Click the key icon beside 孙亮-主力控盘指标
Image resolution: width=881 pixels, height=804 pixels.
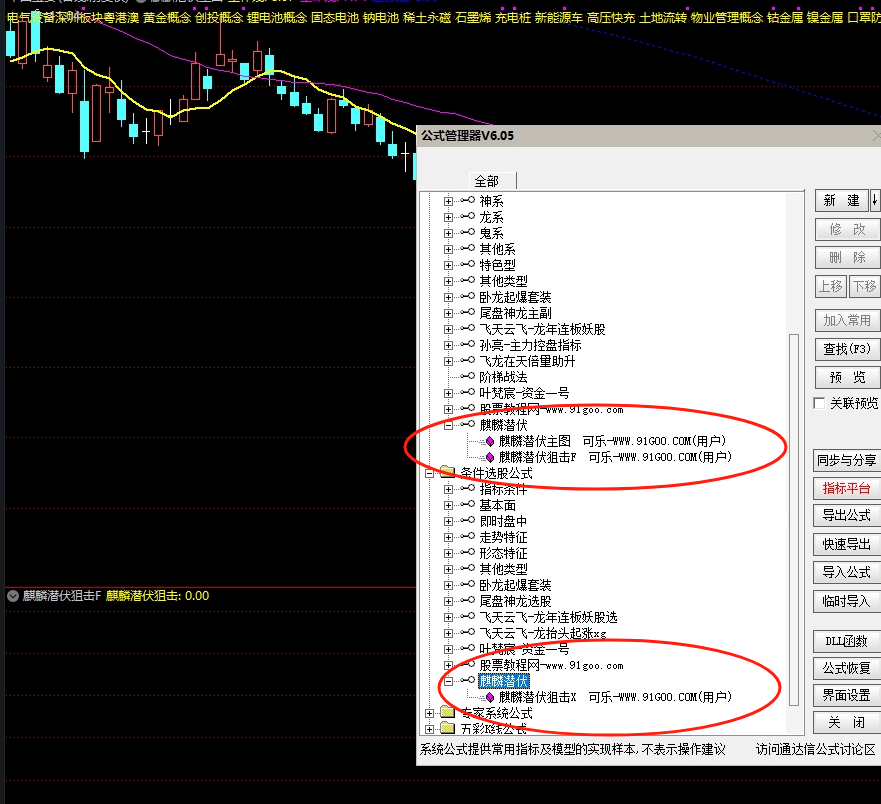[467, 344]
